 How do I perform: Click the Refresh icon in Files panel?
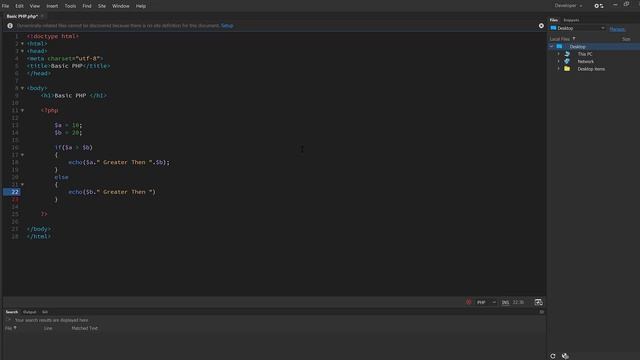[553, 356]
